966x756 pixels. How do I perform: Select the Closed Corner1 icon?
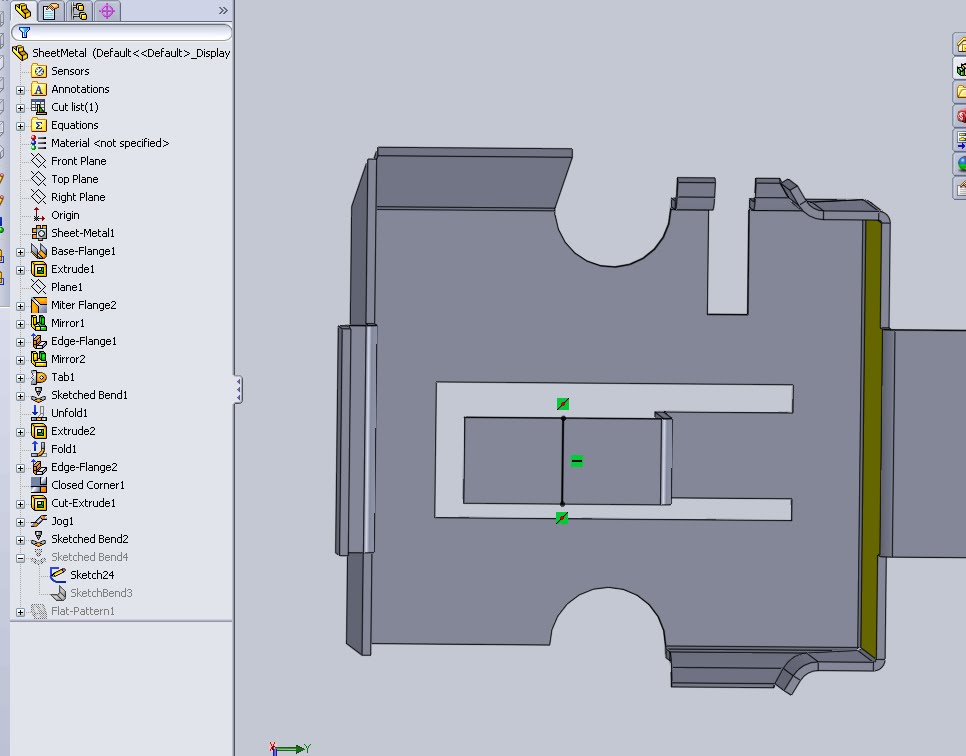click(39, 485)
